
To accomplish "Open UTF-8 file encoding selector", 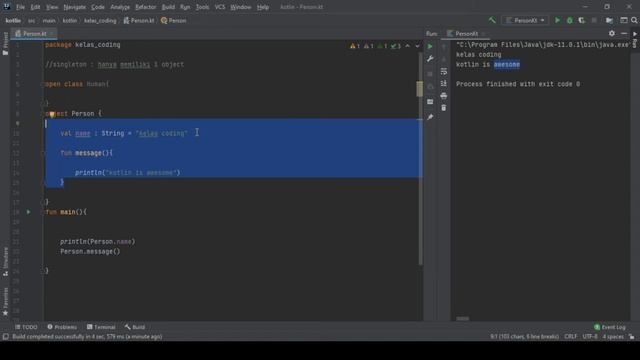I will (590, 337).
